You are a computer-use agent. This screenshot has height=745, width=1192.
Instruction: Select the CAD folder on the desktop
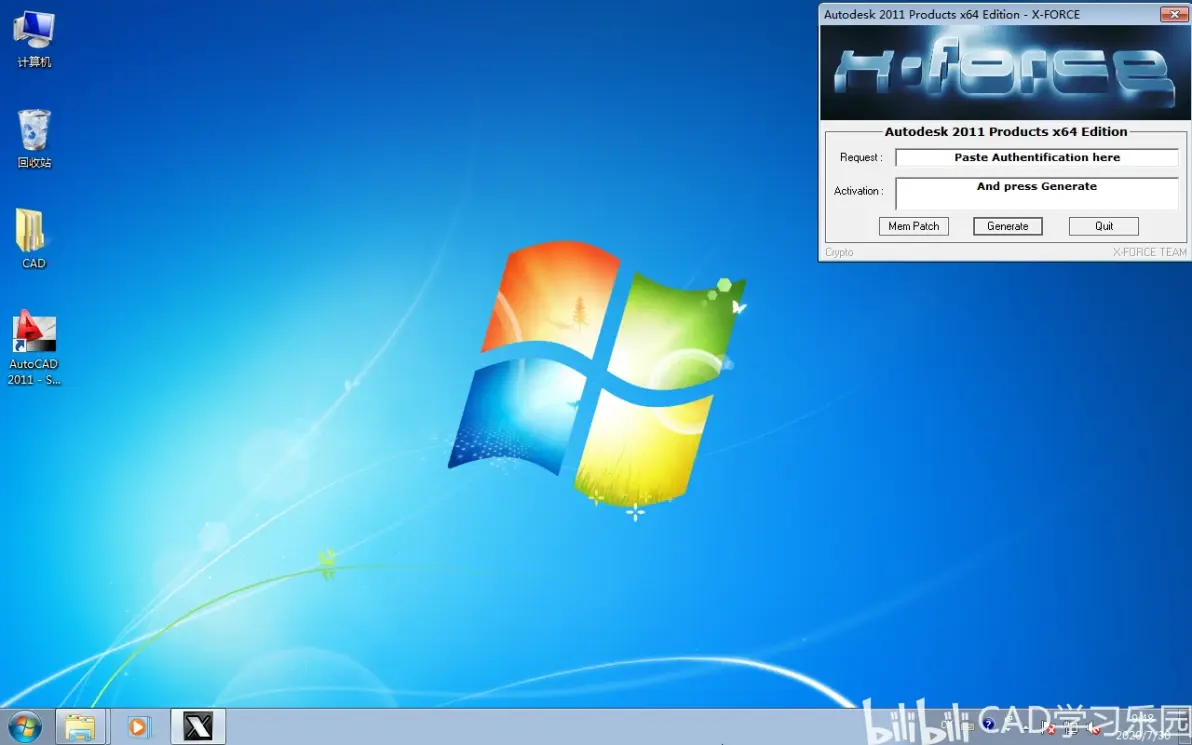tap(33, 239)
